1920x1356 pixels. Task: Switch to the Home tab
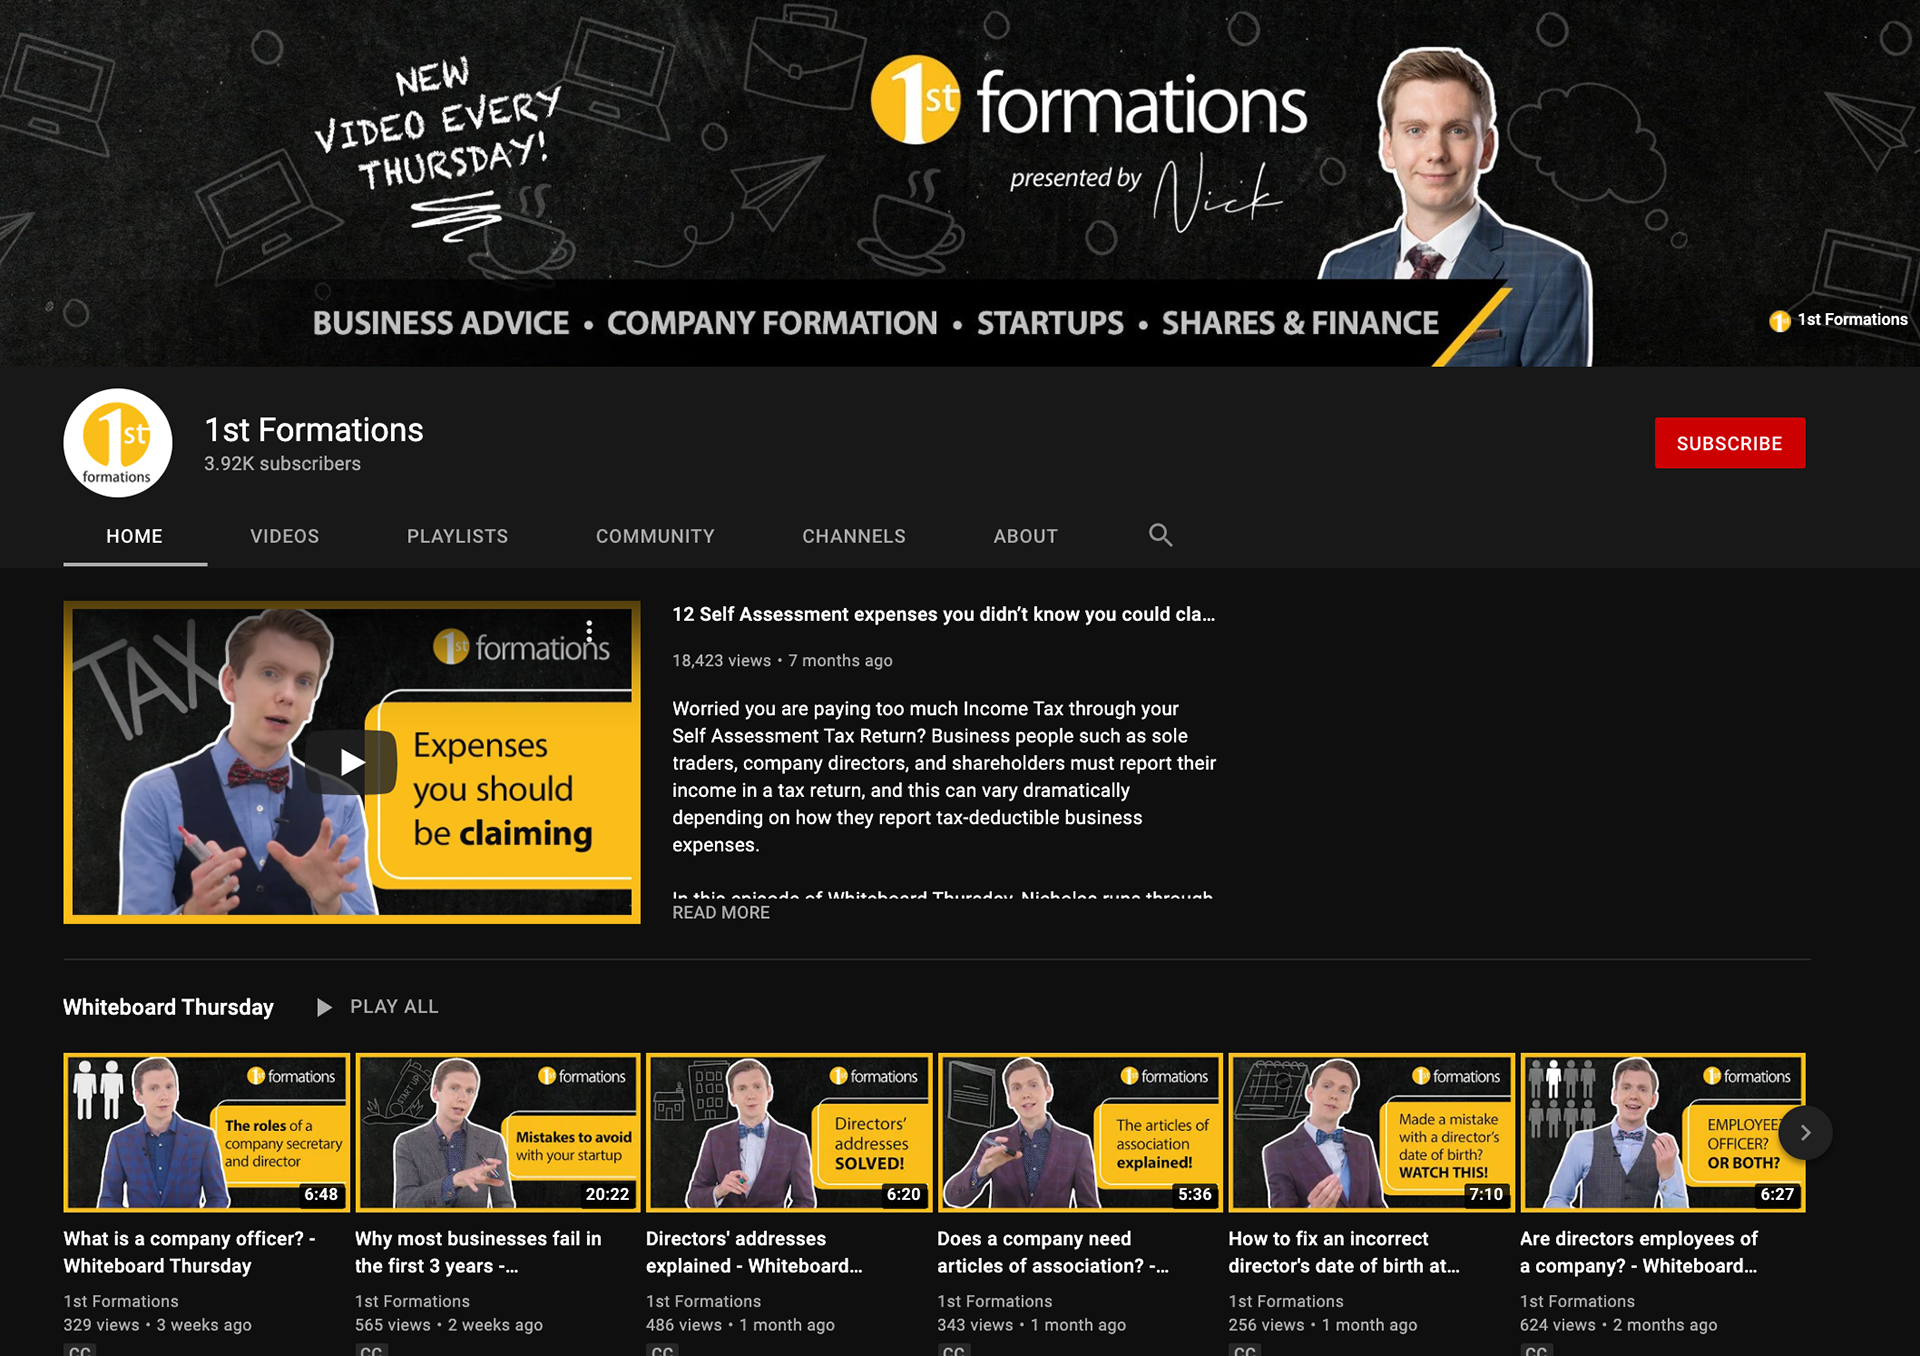135,536
